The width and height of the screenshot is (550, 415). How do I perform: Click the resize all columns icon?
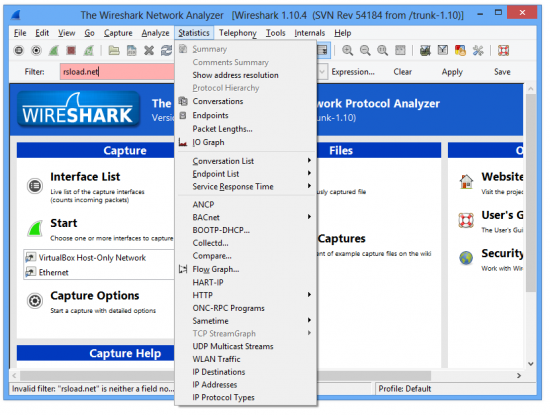coord(400,51)
